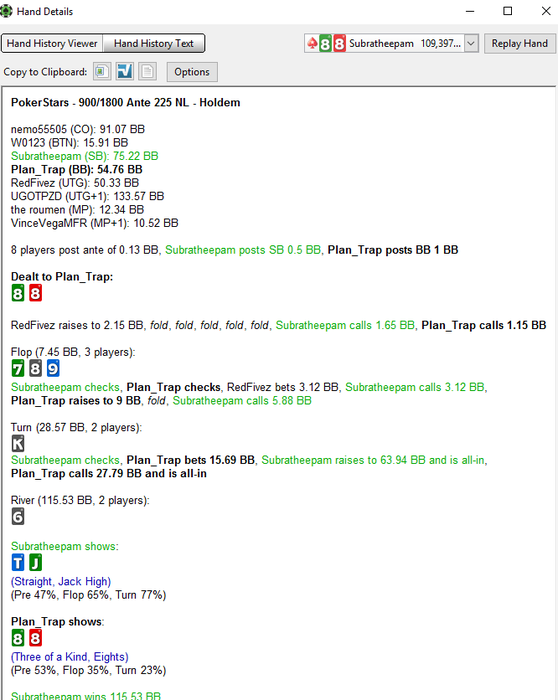Viewport: 558px width, 700px height.
Task: Open the Options button
Action: 192,72
